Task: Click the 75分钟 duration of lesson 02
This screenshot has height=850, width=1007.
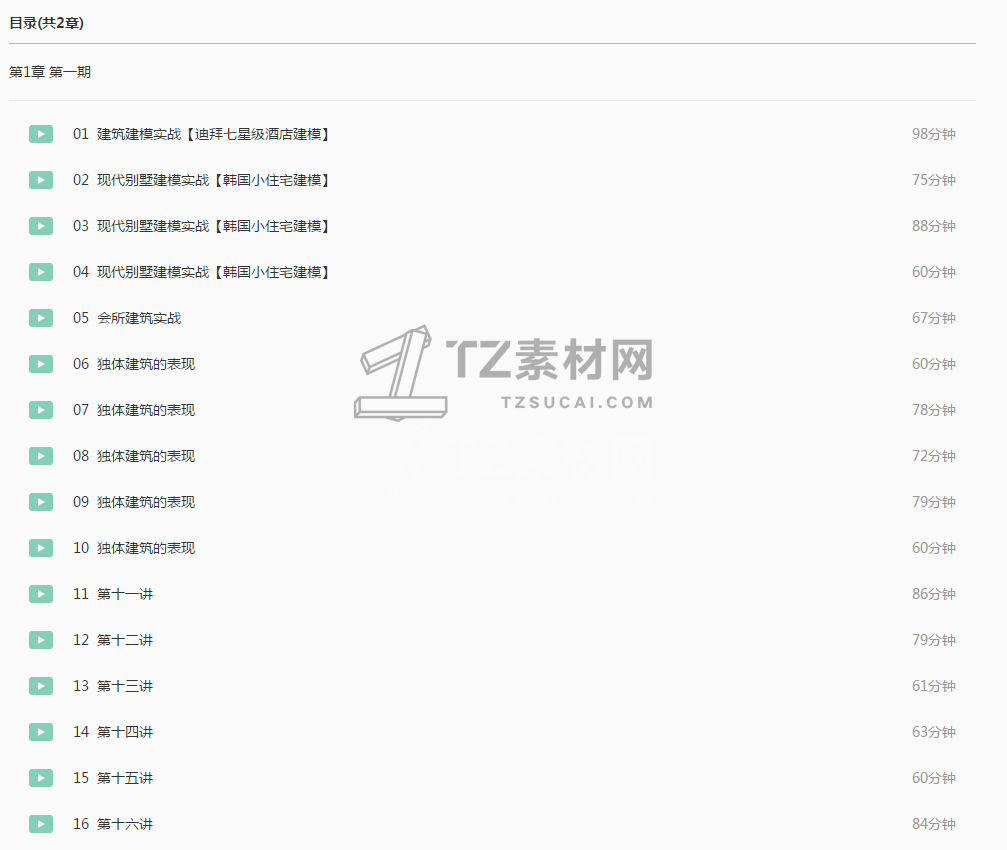Action: pos(934,180)
